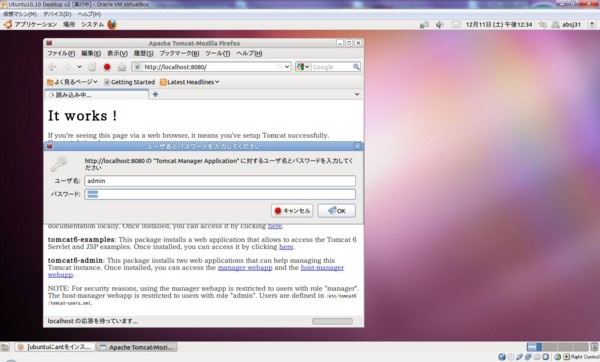
Task: Open the システム menu in Ubuntu panel
Action: coord(92,24)
